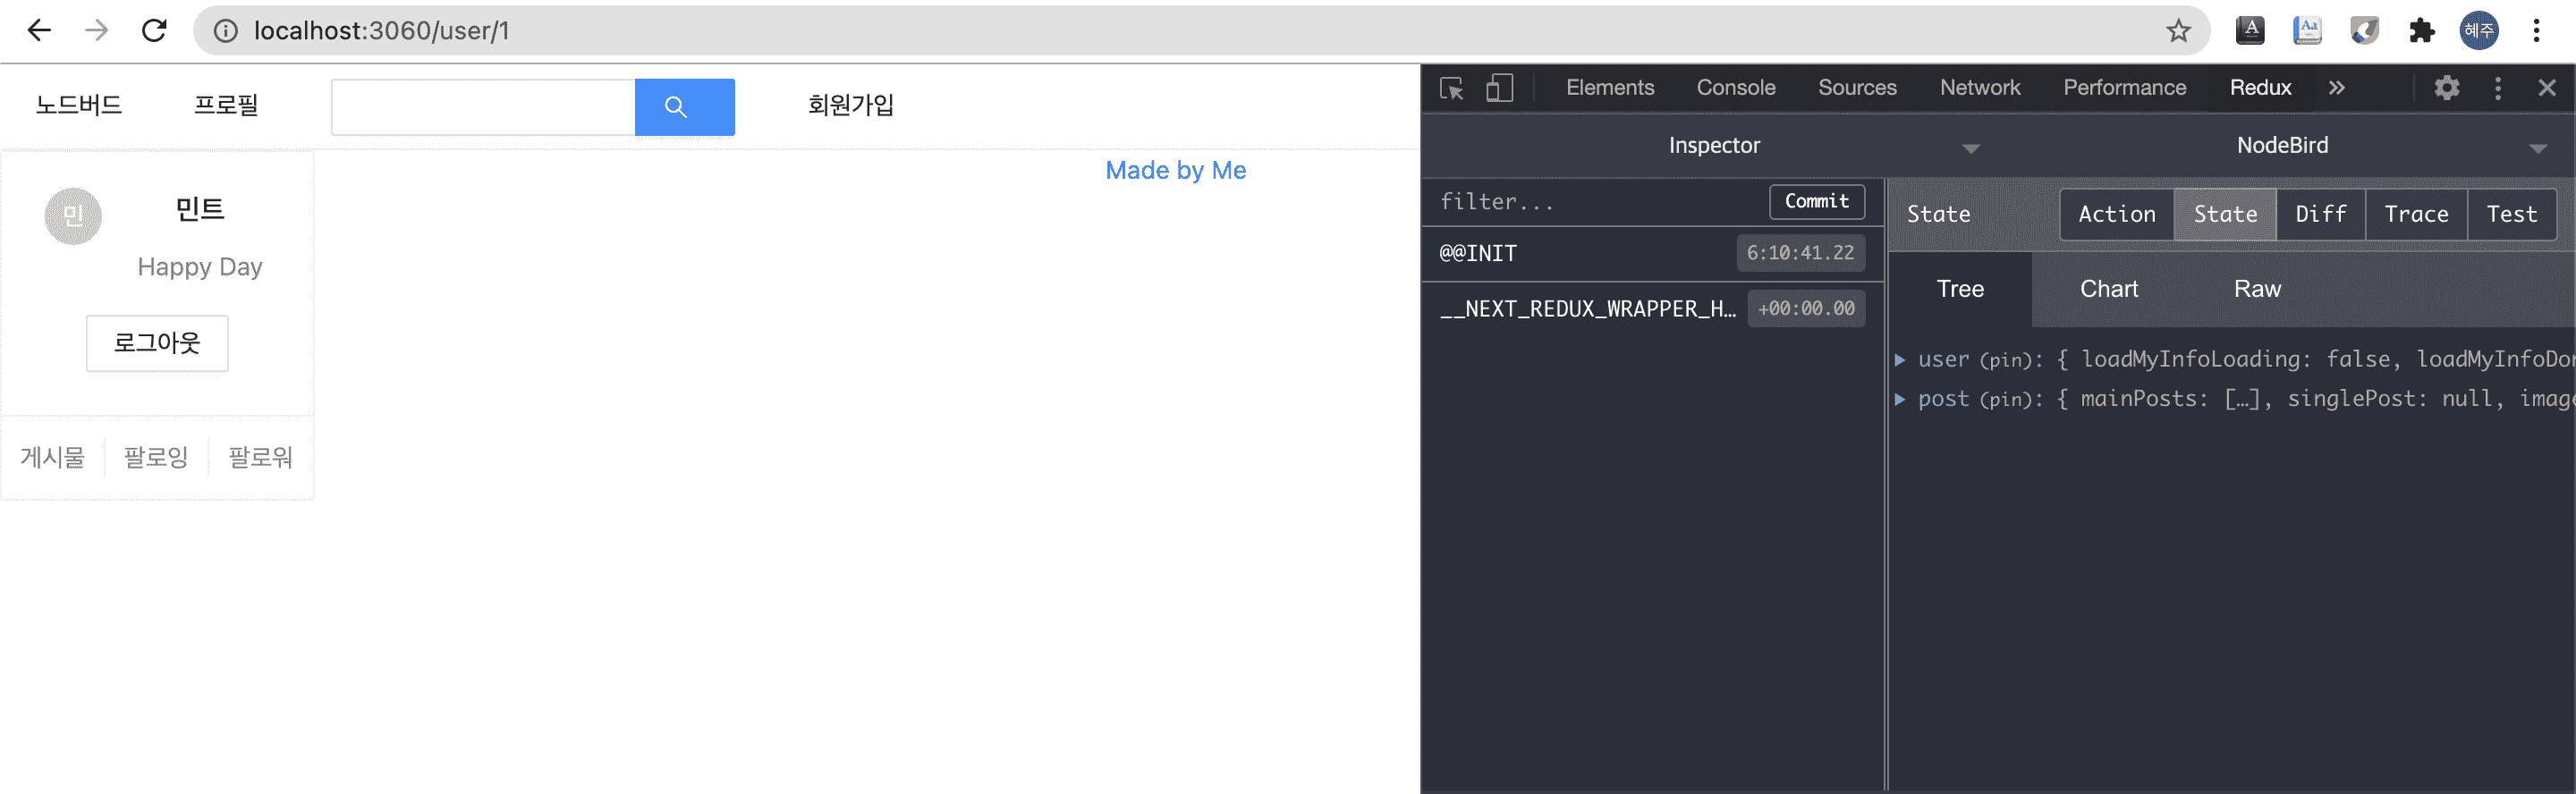
Task: Click the localhost:3060/user/1 address bar
Action: 1200,31
